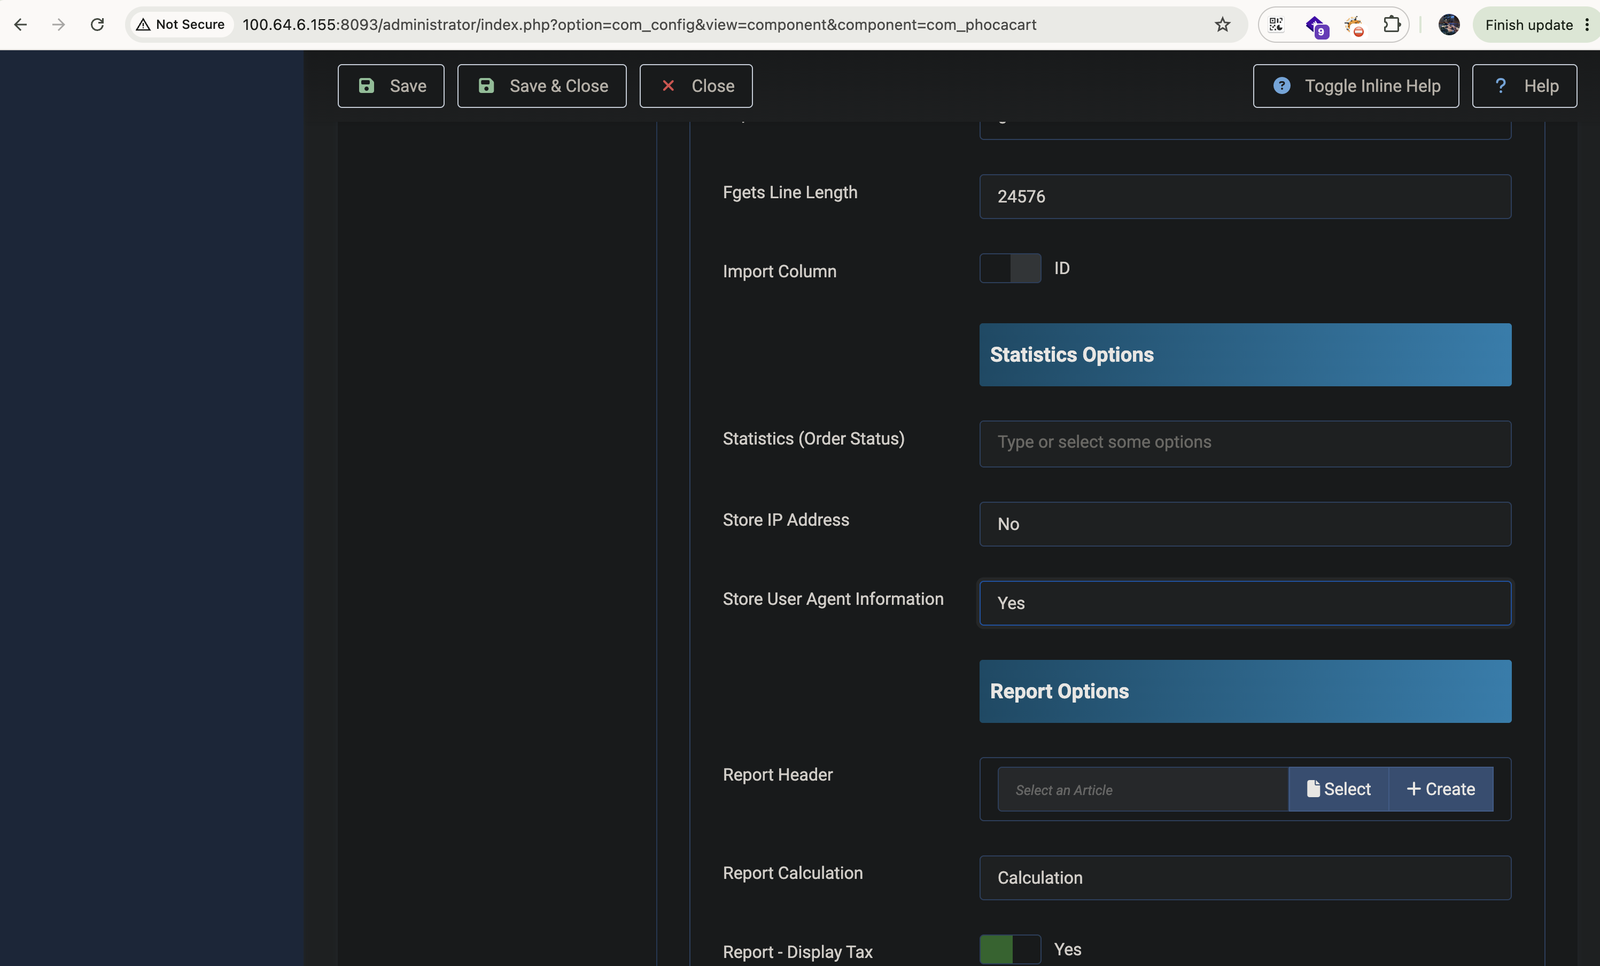Click the Select an Article field
This screenshot has height=966, width=1600.
1143,789
